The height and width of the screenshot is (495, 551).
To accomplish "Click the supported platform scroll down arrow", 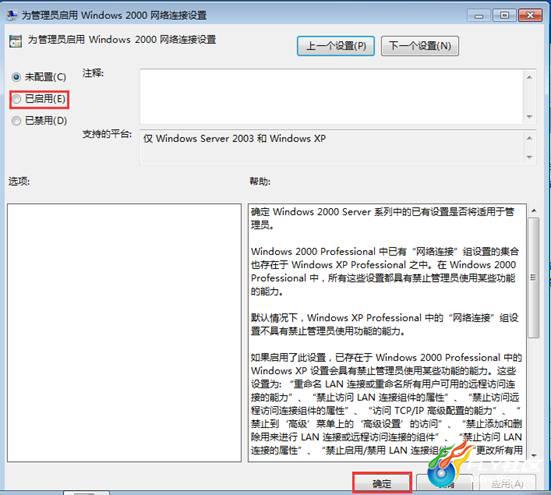I will point(529,157).
